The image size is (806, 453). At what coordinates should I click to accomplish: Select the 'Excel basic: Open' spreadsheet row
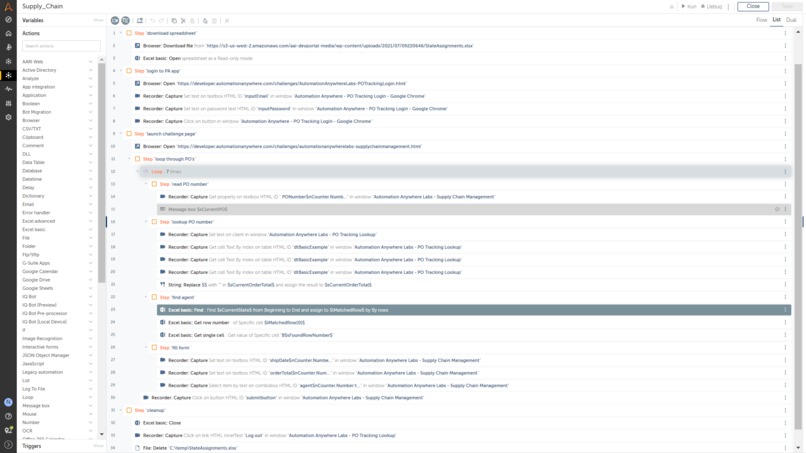coord(461,58)
